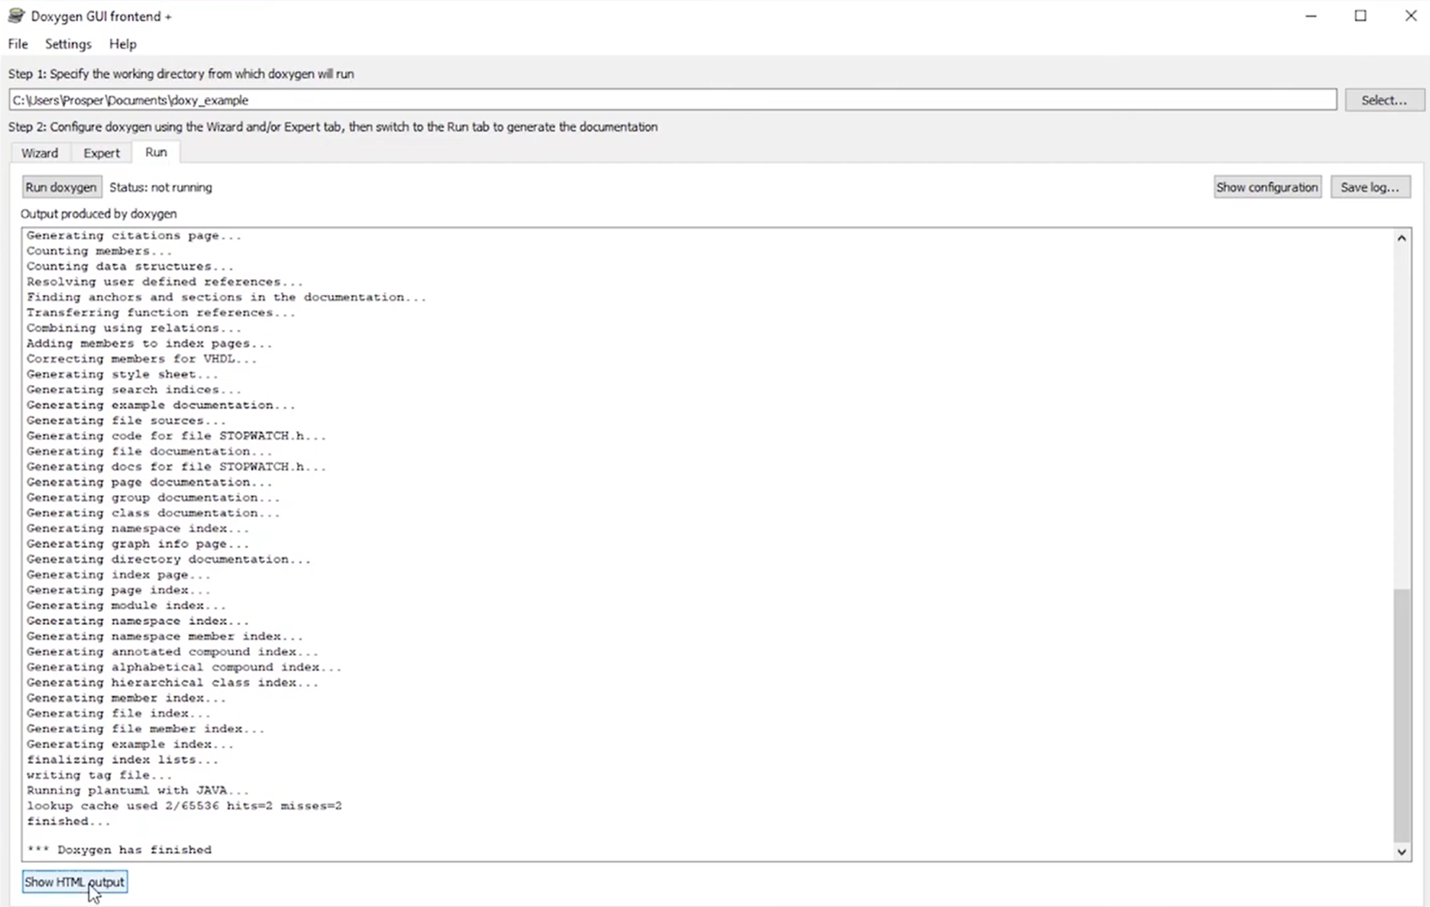Click 'Correcting members for VHDL...' line
Screen dimensions: 1430x907
[142, 359]
